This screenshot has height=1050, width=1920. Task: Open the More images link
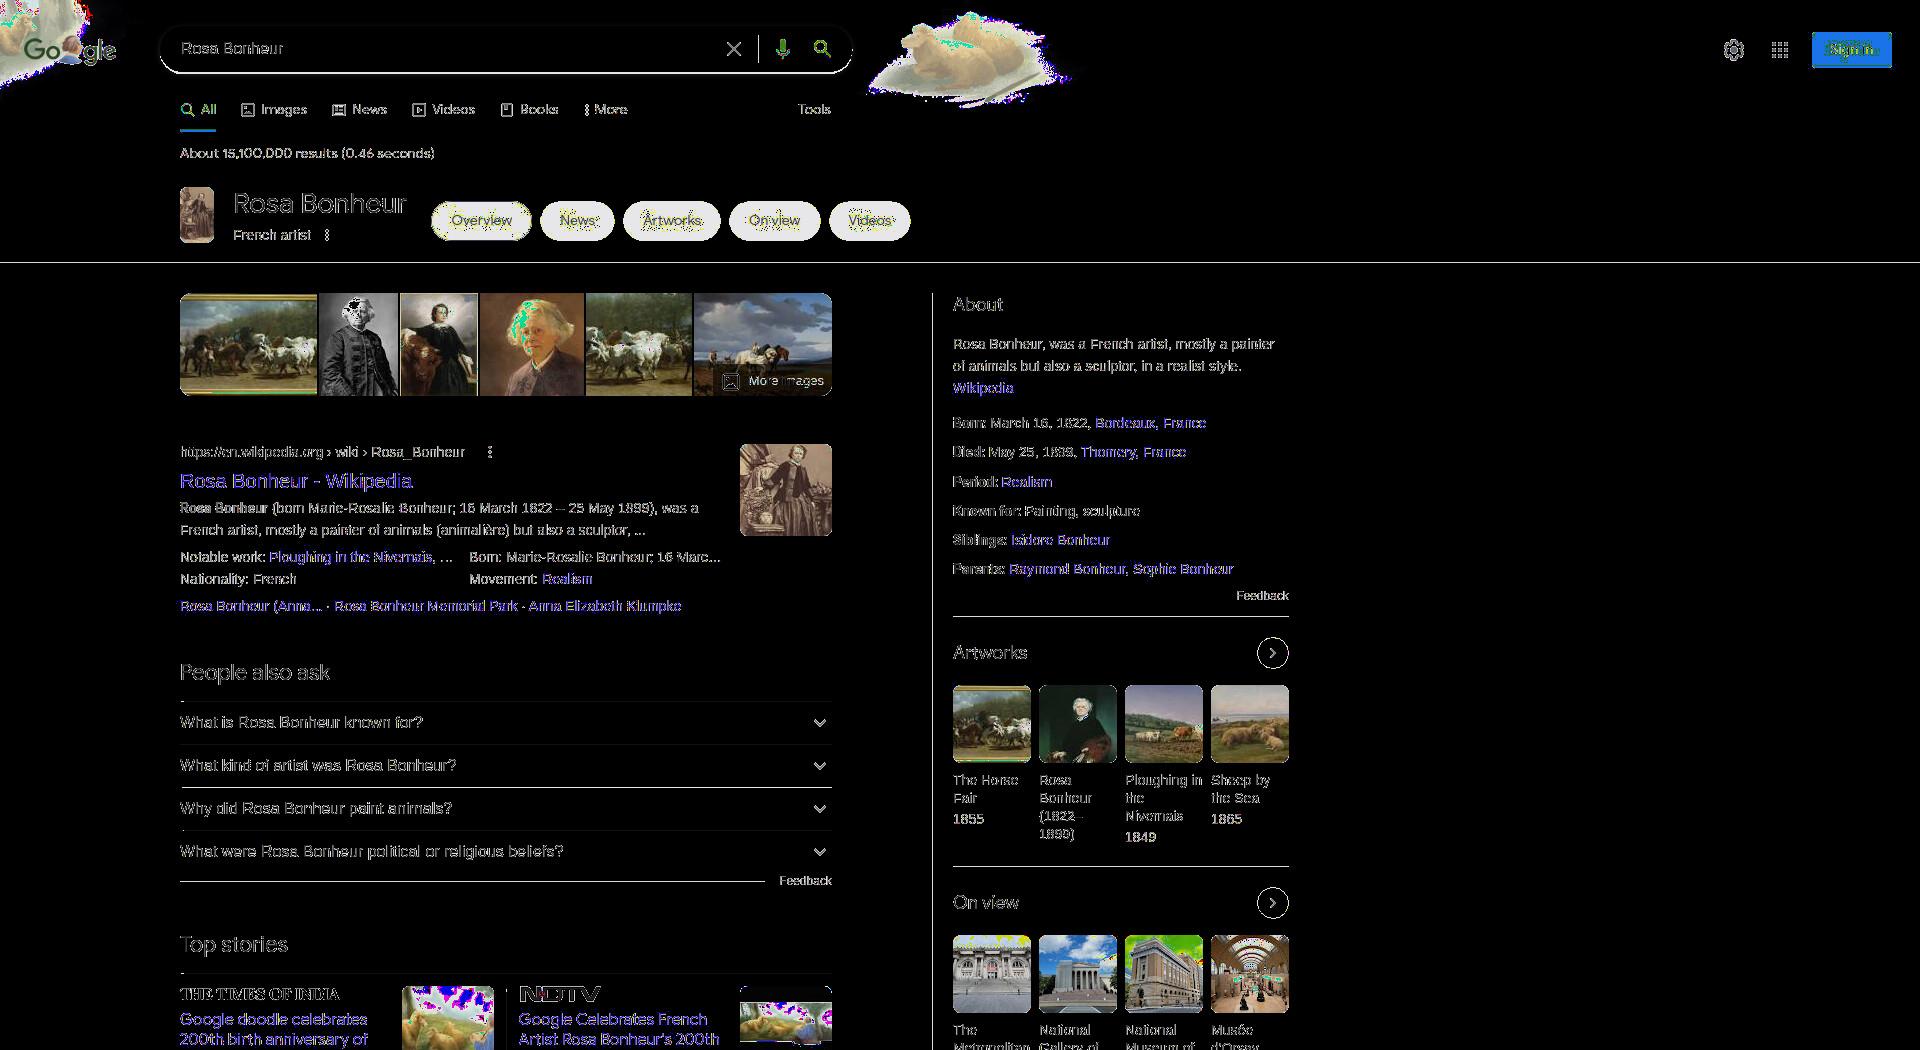point(775,381)
